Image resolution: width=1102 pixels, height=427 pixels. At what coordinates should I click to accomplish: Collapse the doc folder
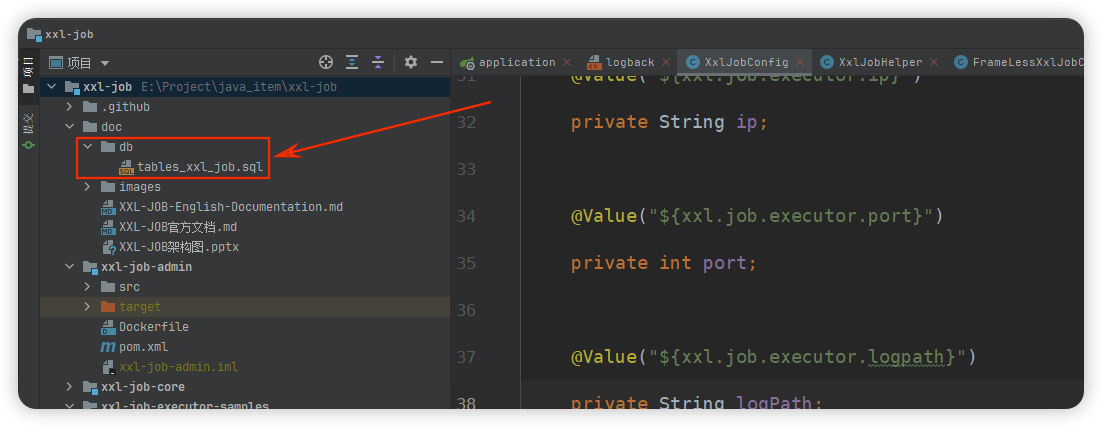point(69,127)
